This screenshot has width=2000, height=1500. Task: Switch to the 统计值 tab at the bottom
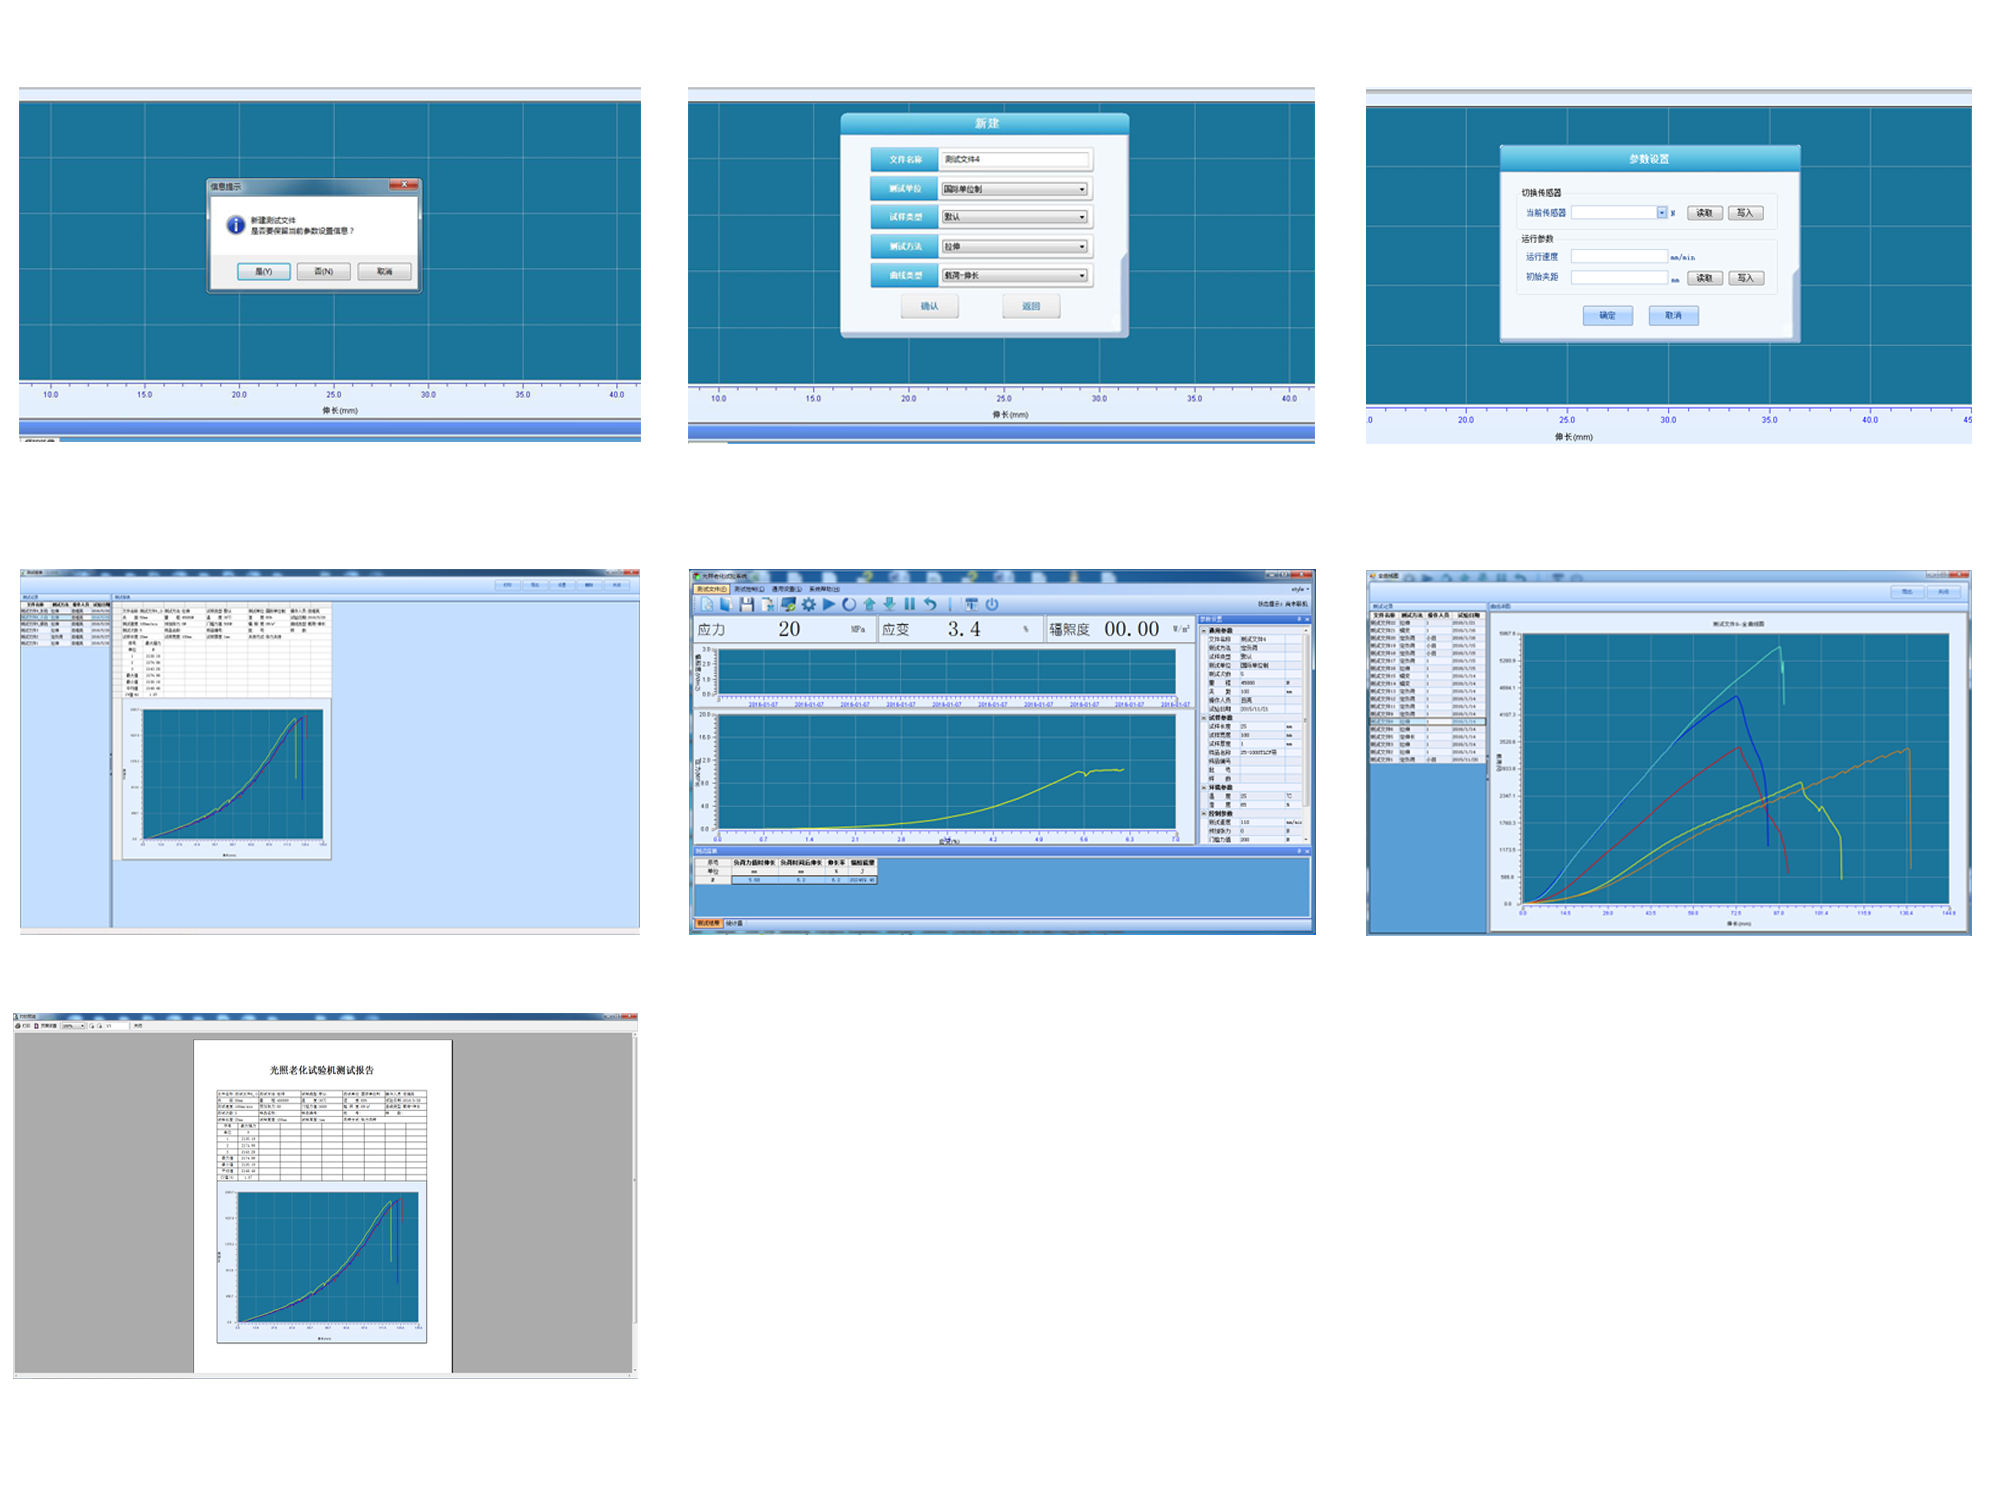click(x=734, y=923)
